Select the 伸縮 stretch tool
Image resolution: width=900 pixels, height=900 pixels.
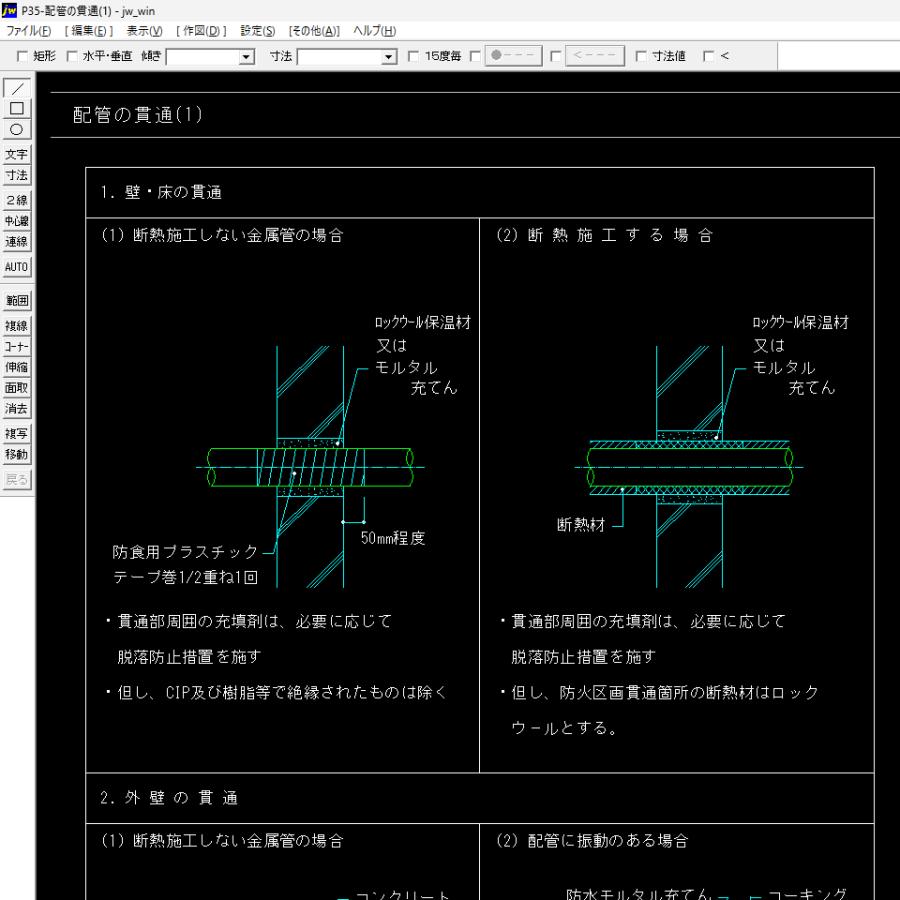coord(17,367)
